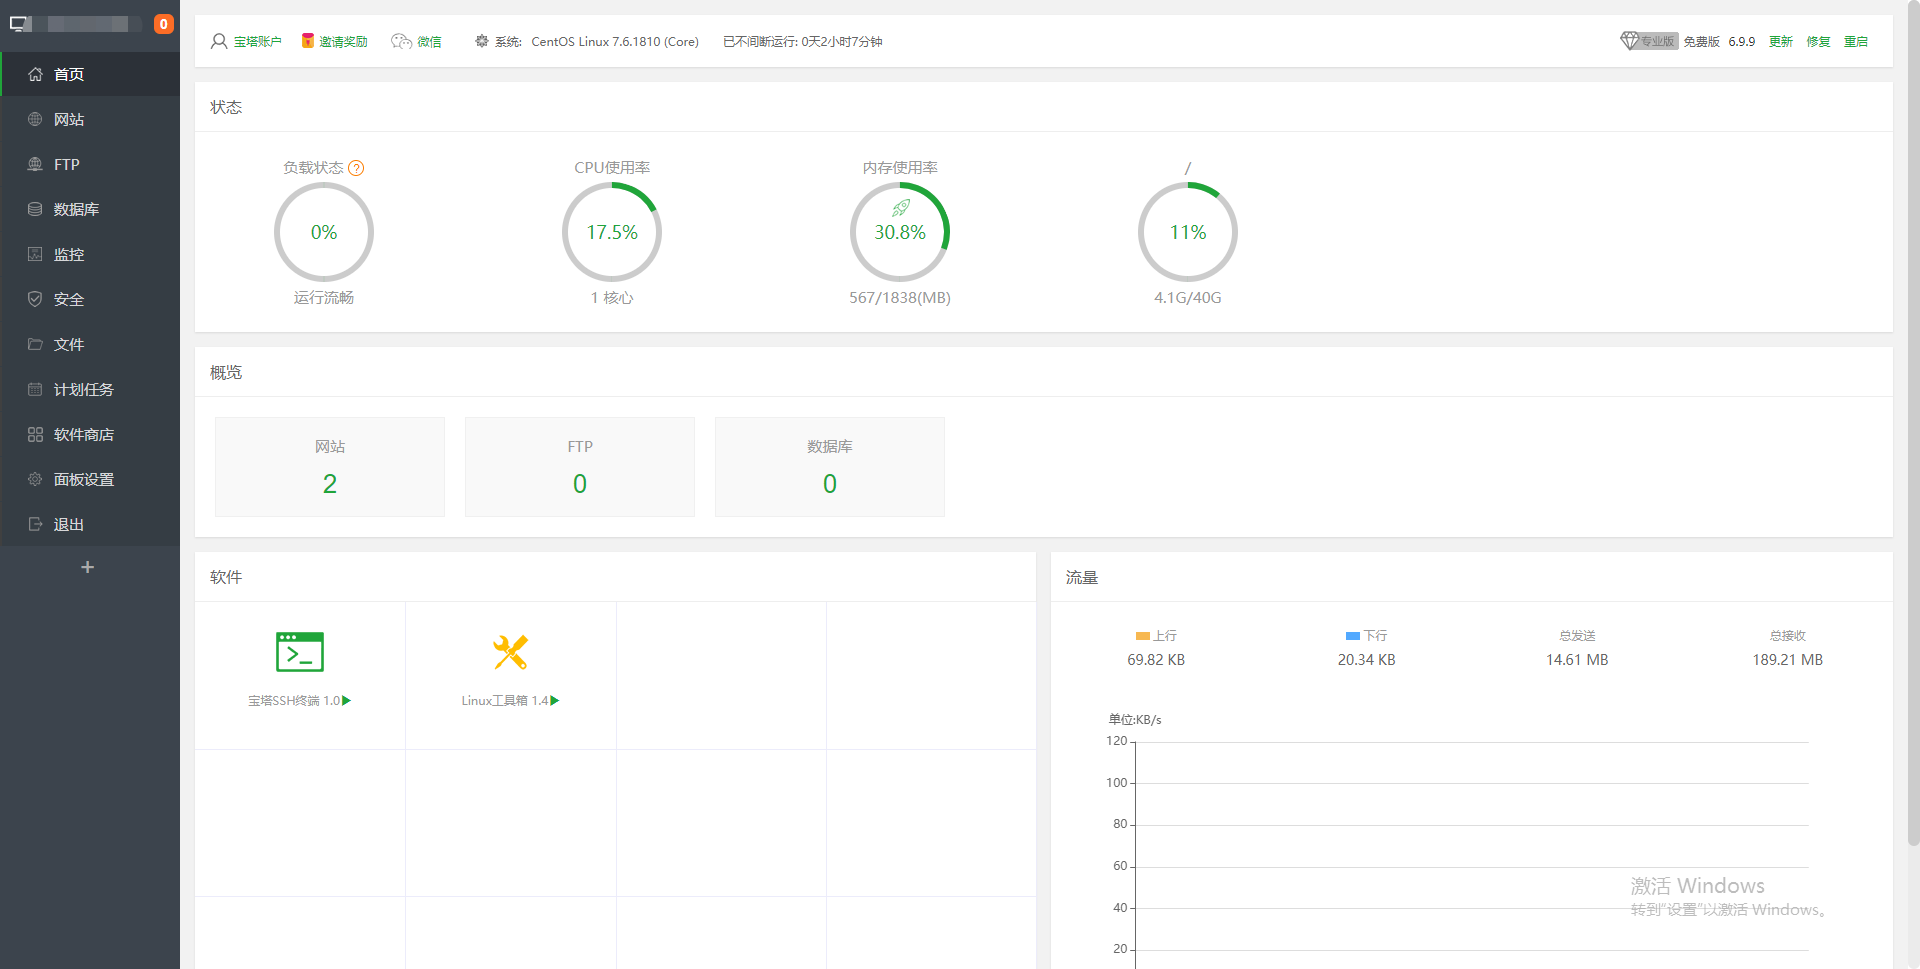Click the 总接收 value 189.21 MB

tap(1787, 660)
